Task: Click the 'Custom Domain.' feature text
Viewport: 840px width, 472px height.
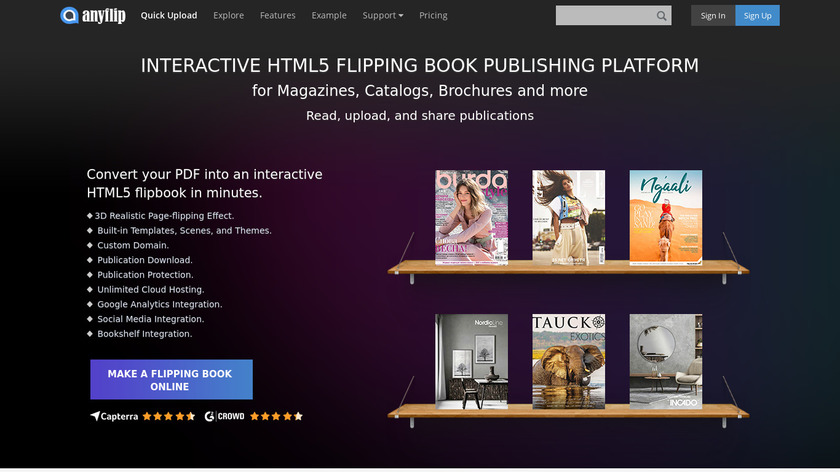Action: pyautogui.click(x=133, y=245)
